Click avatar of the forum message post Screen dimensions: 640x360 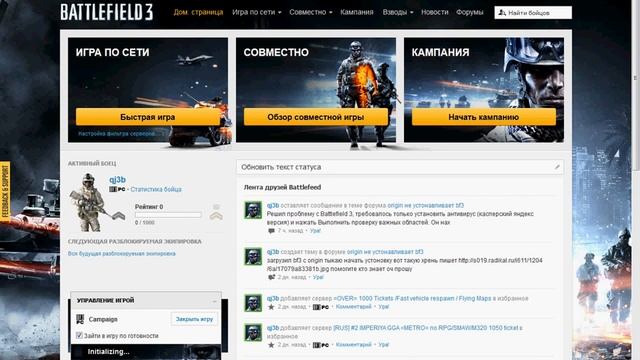253,210
